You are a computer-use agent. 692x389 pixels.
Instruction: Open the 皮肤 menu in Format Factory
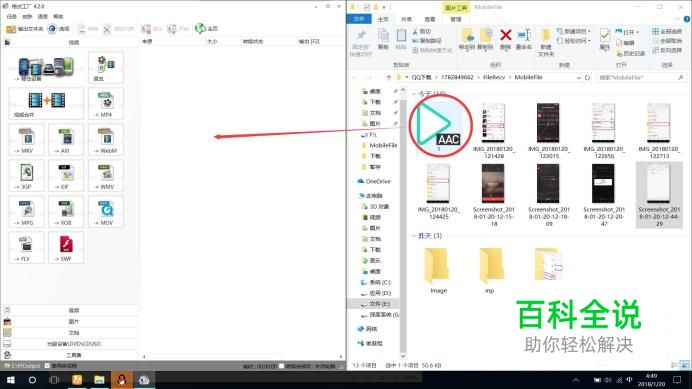27,16
